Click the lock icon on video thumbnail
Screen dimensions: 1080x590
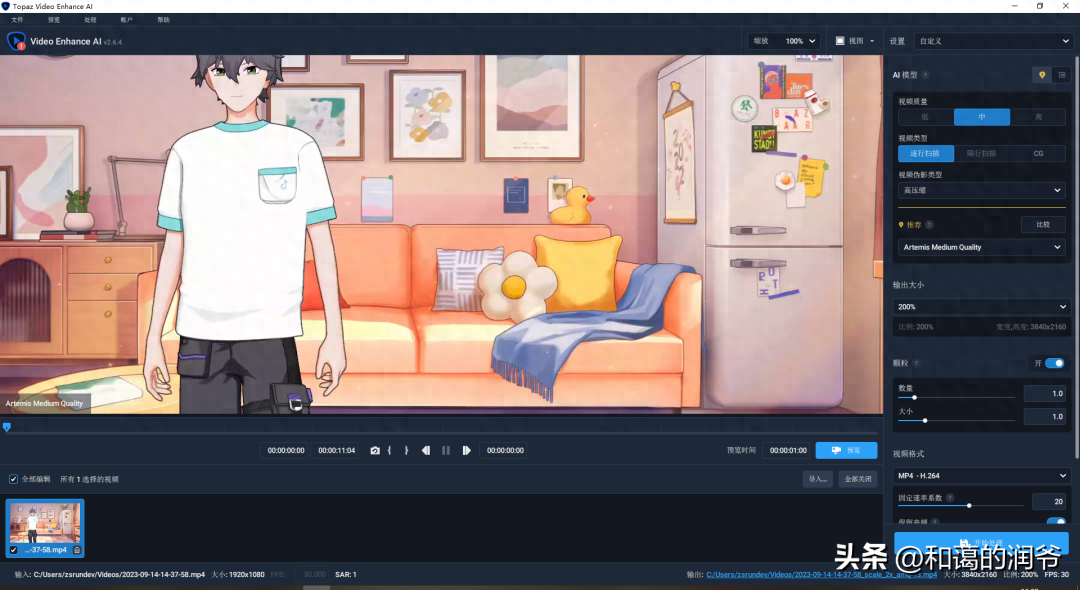77,550
